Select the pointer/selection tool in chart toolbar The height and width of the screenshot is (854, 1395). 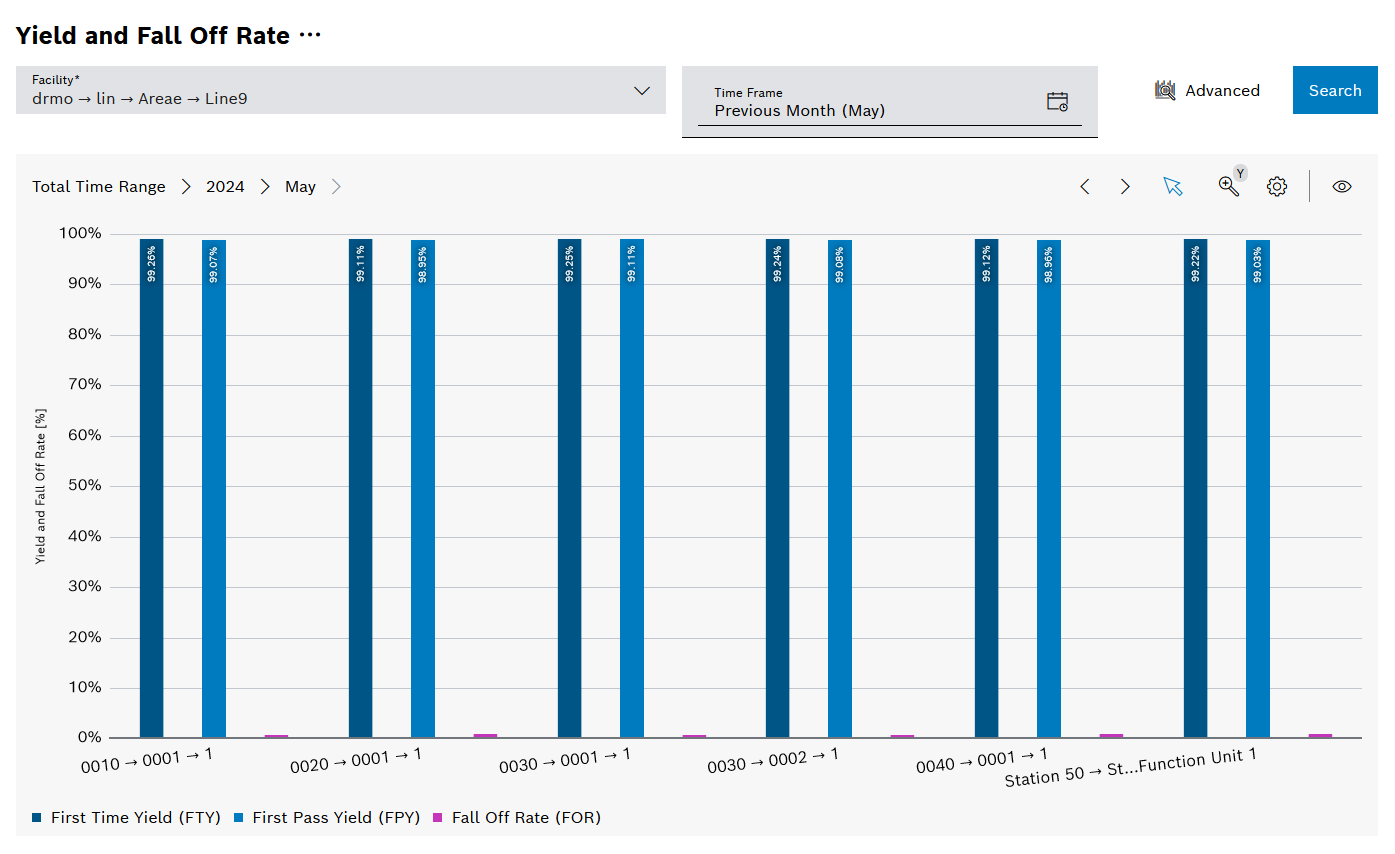[1173, 186]
